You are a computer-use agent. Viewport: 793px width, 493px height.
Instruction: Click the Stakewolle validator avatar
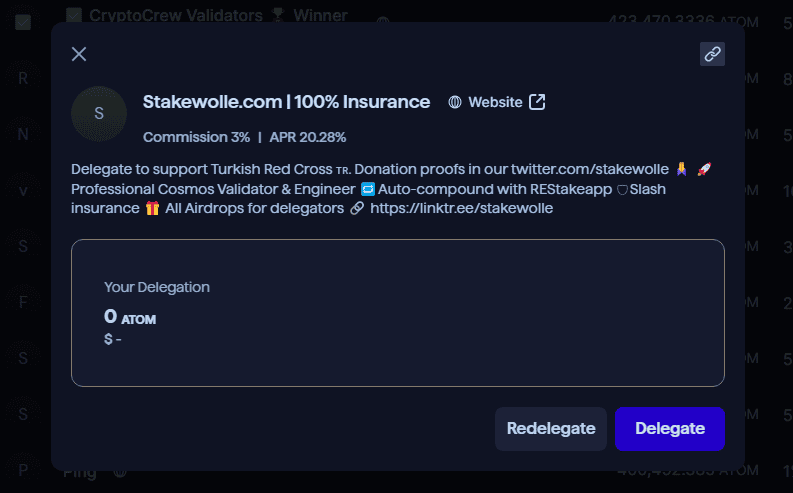99,113
